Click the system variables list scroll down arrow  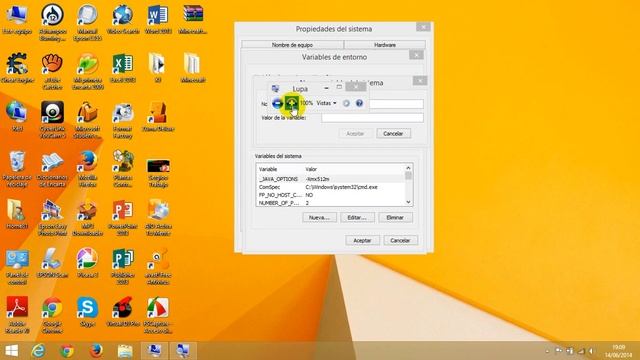click(x=408, y=202)
